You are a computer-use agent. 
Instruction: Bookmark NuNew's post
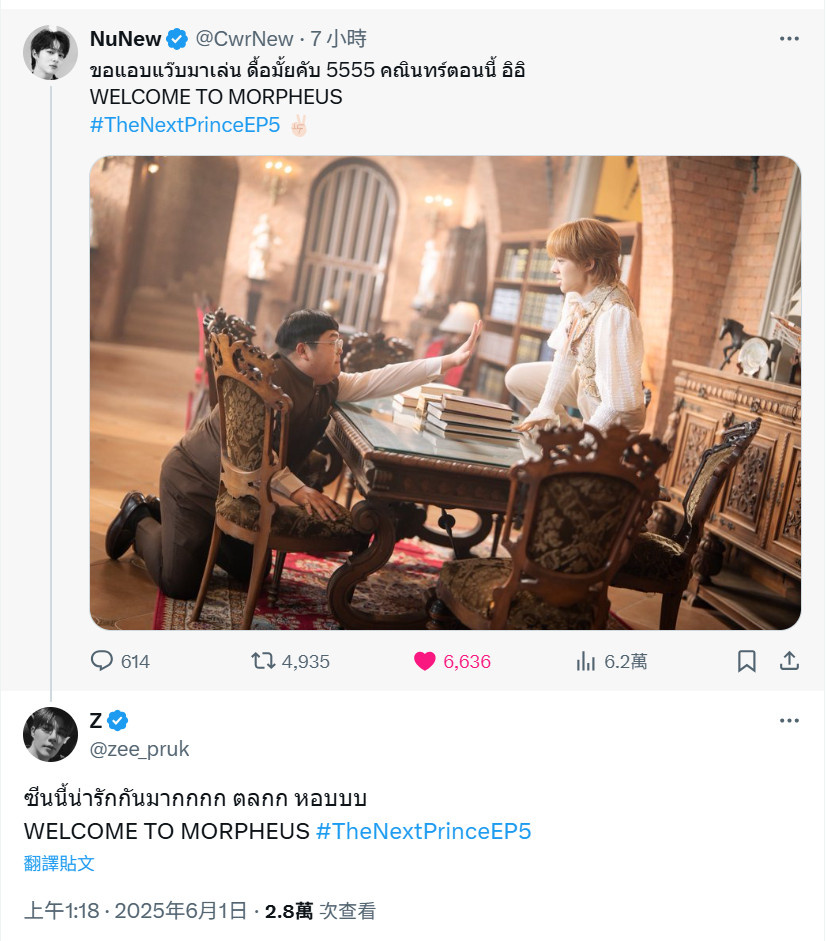click(x=746, y=661)
